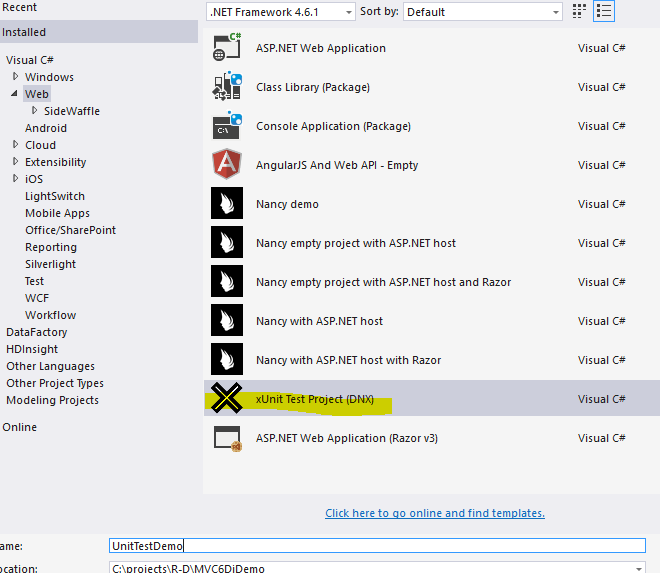Click the Nancy demo flame icon
Image resolution: width=660 pixels, height=573 pixels.
click(x=227, y=203)
